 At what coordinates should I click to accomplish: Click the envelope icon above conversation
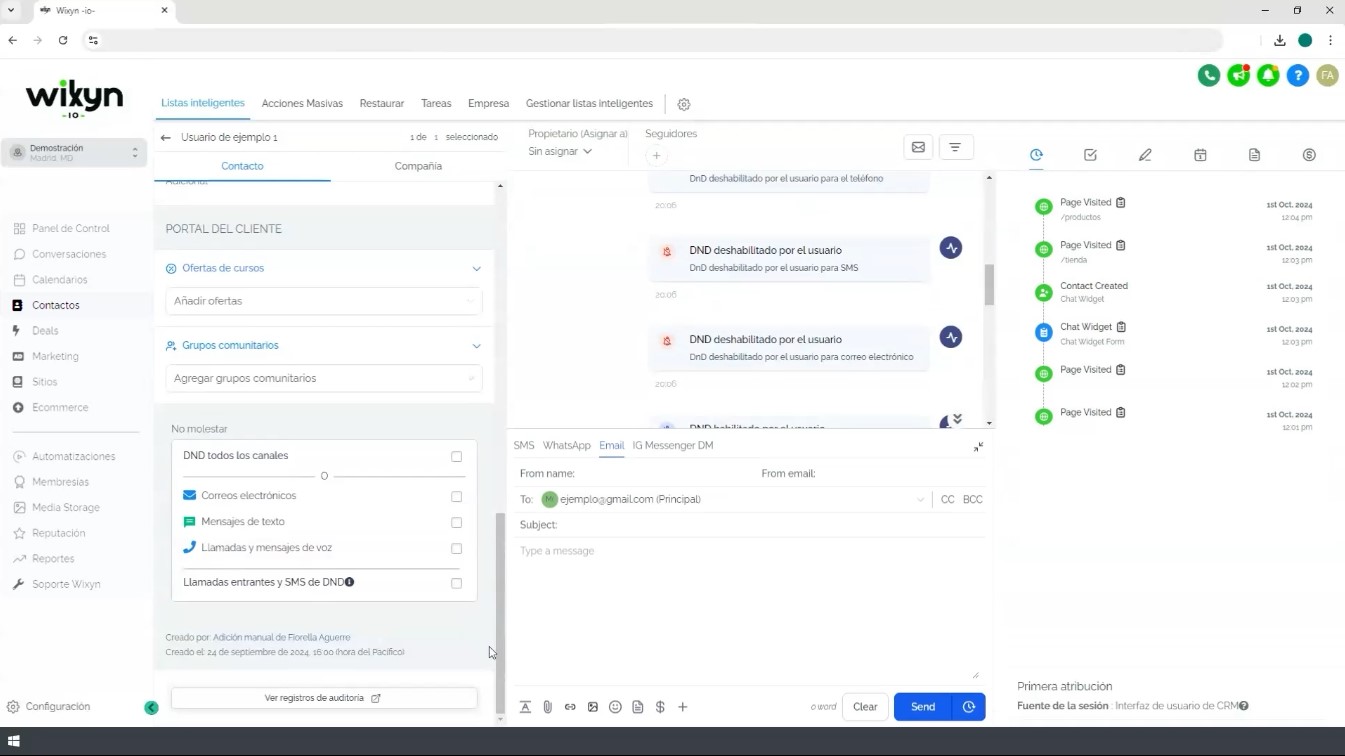coord(918,147)
